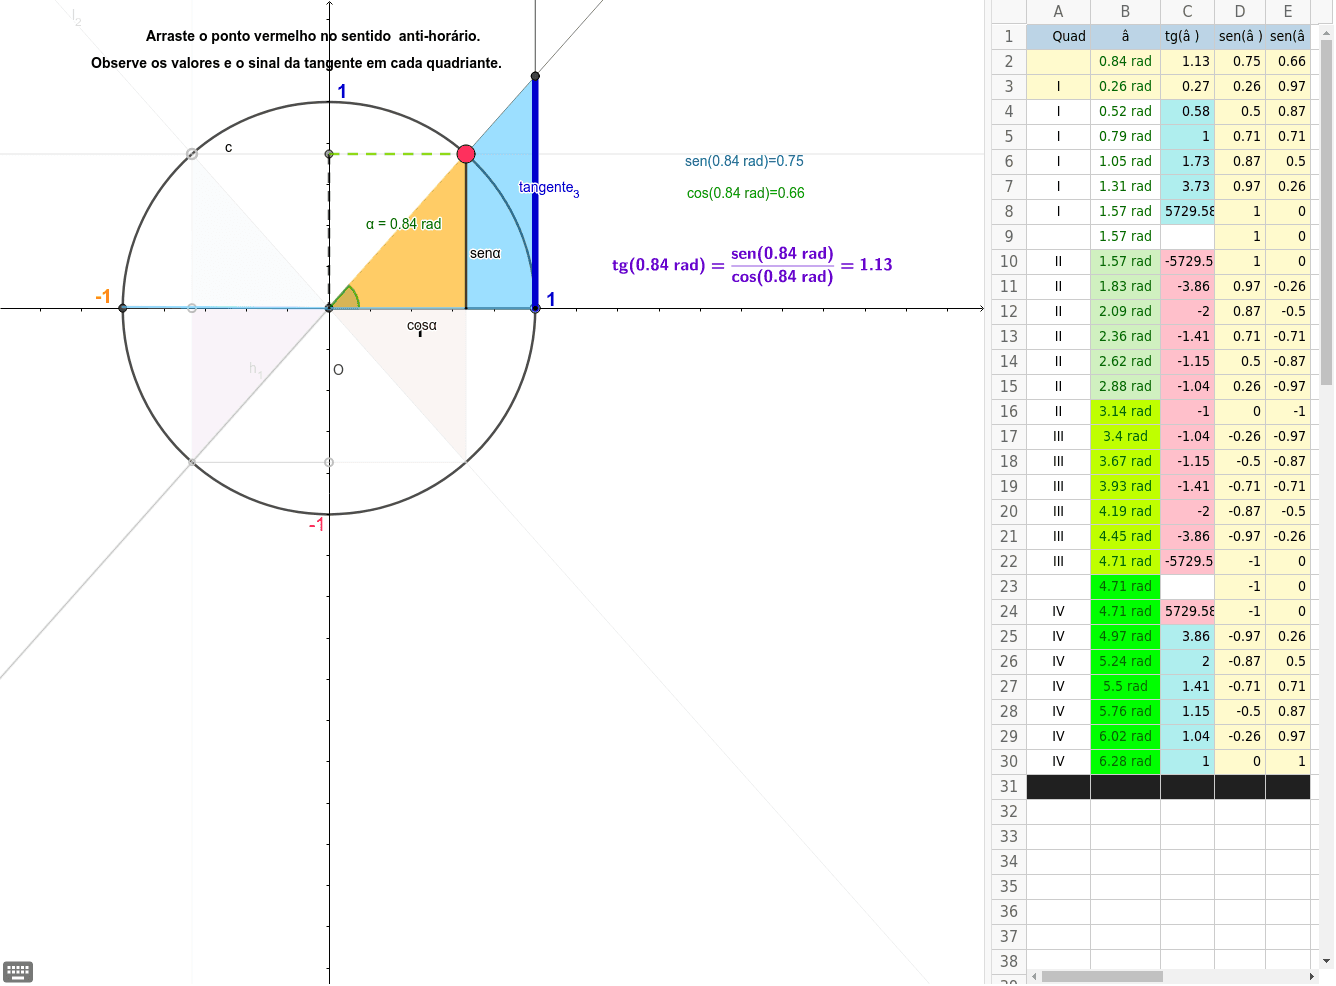Click cell '5.76 rad' in row 28
Image resolution: width=1336 pixels, height=986 pixels.
(x=1125, y=711)
